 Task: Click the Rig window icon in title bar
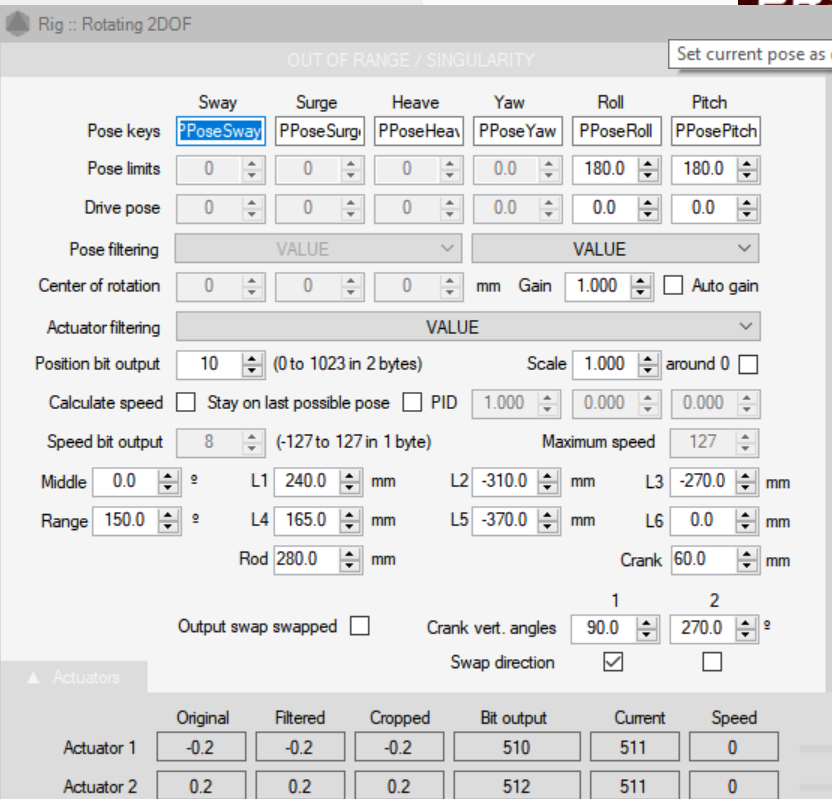click(17, 23)
